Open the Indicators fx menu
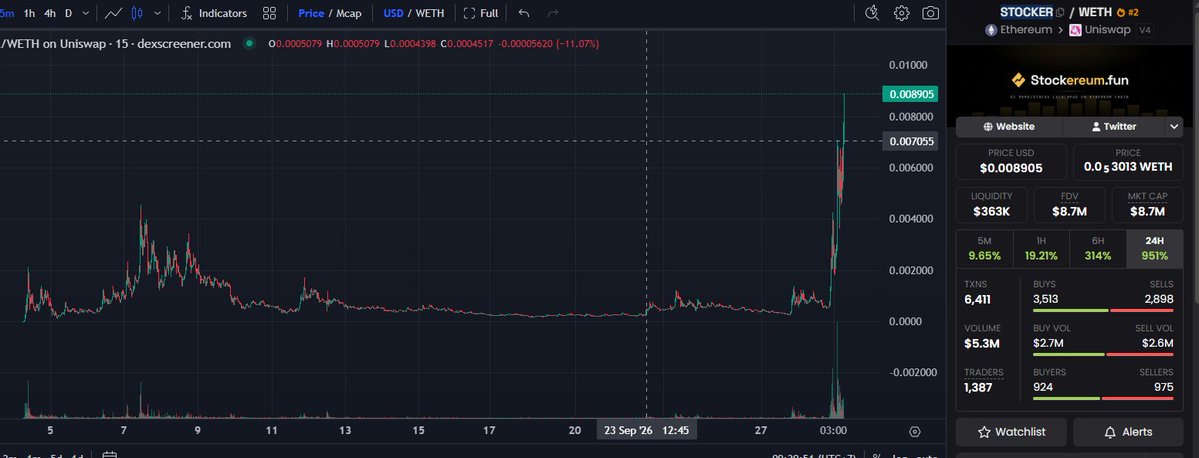The height and width of the screenshot is (458, 1199). (214, 13)
